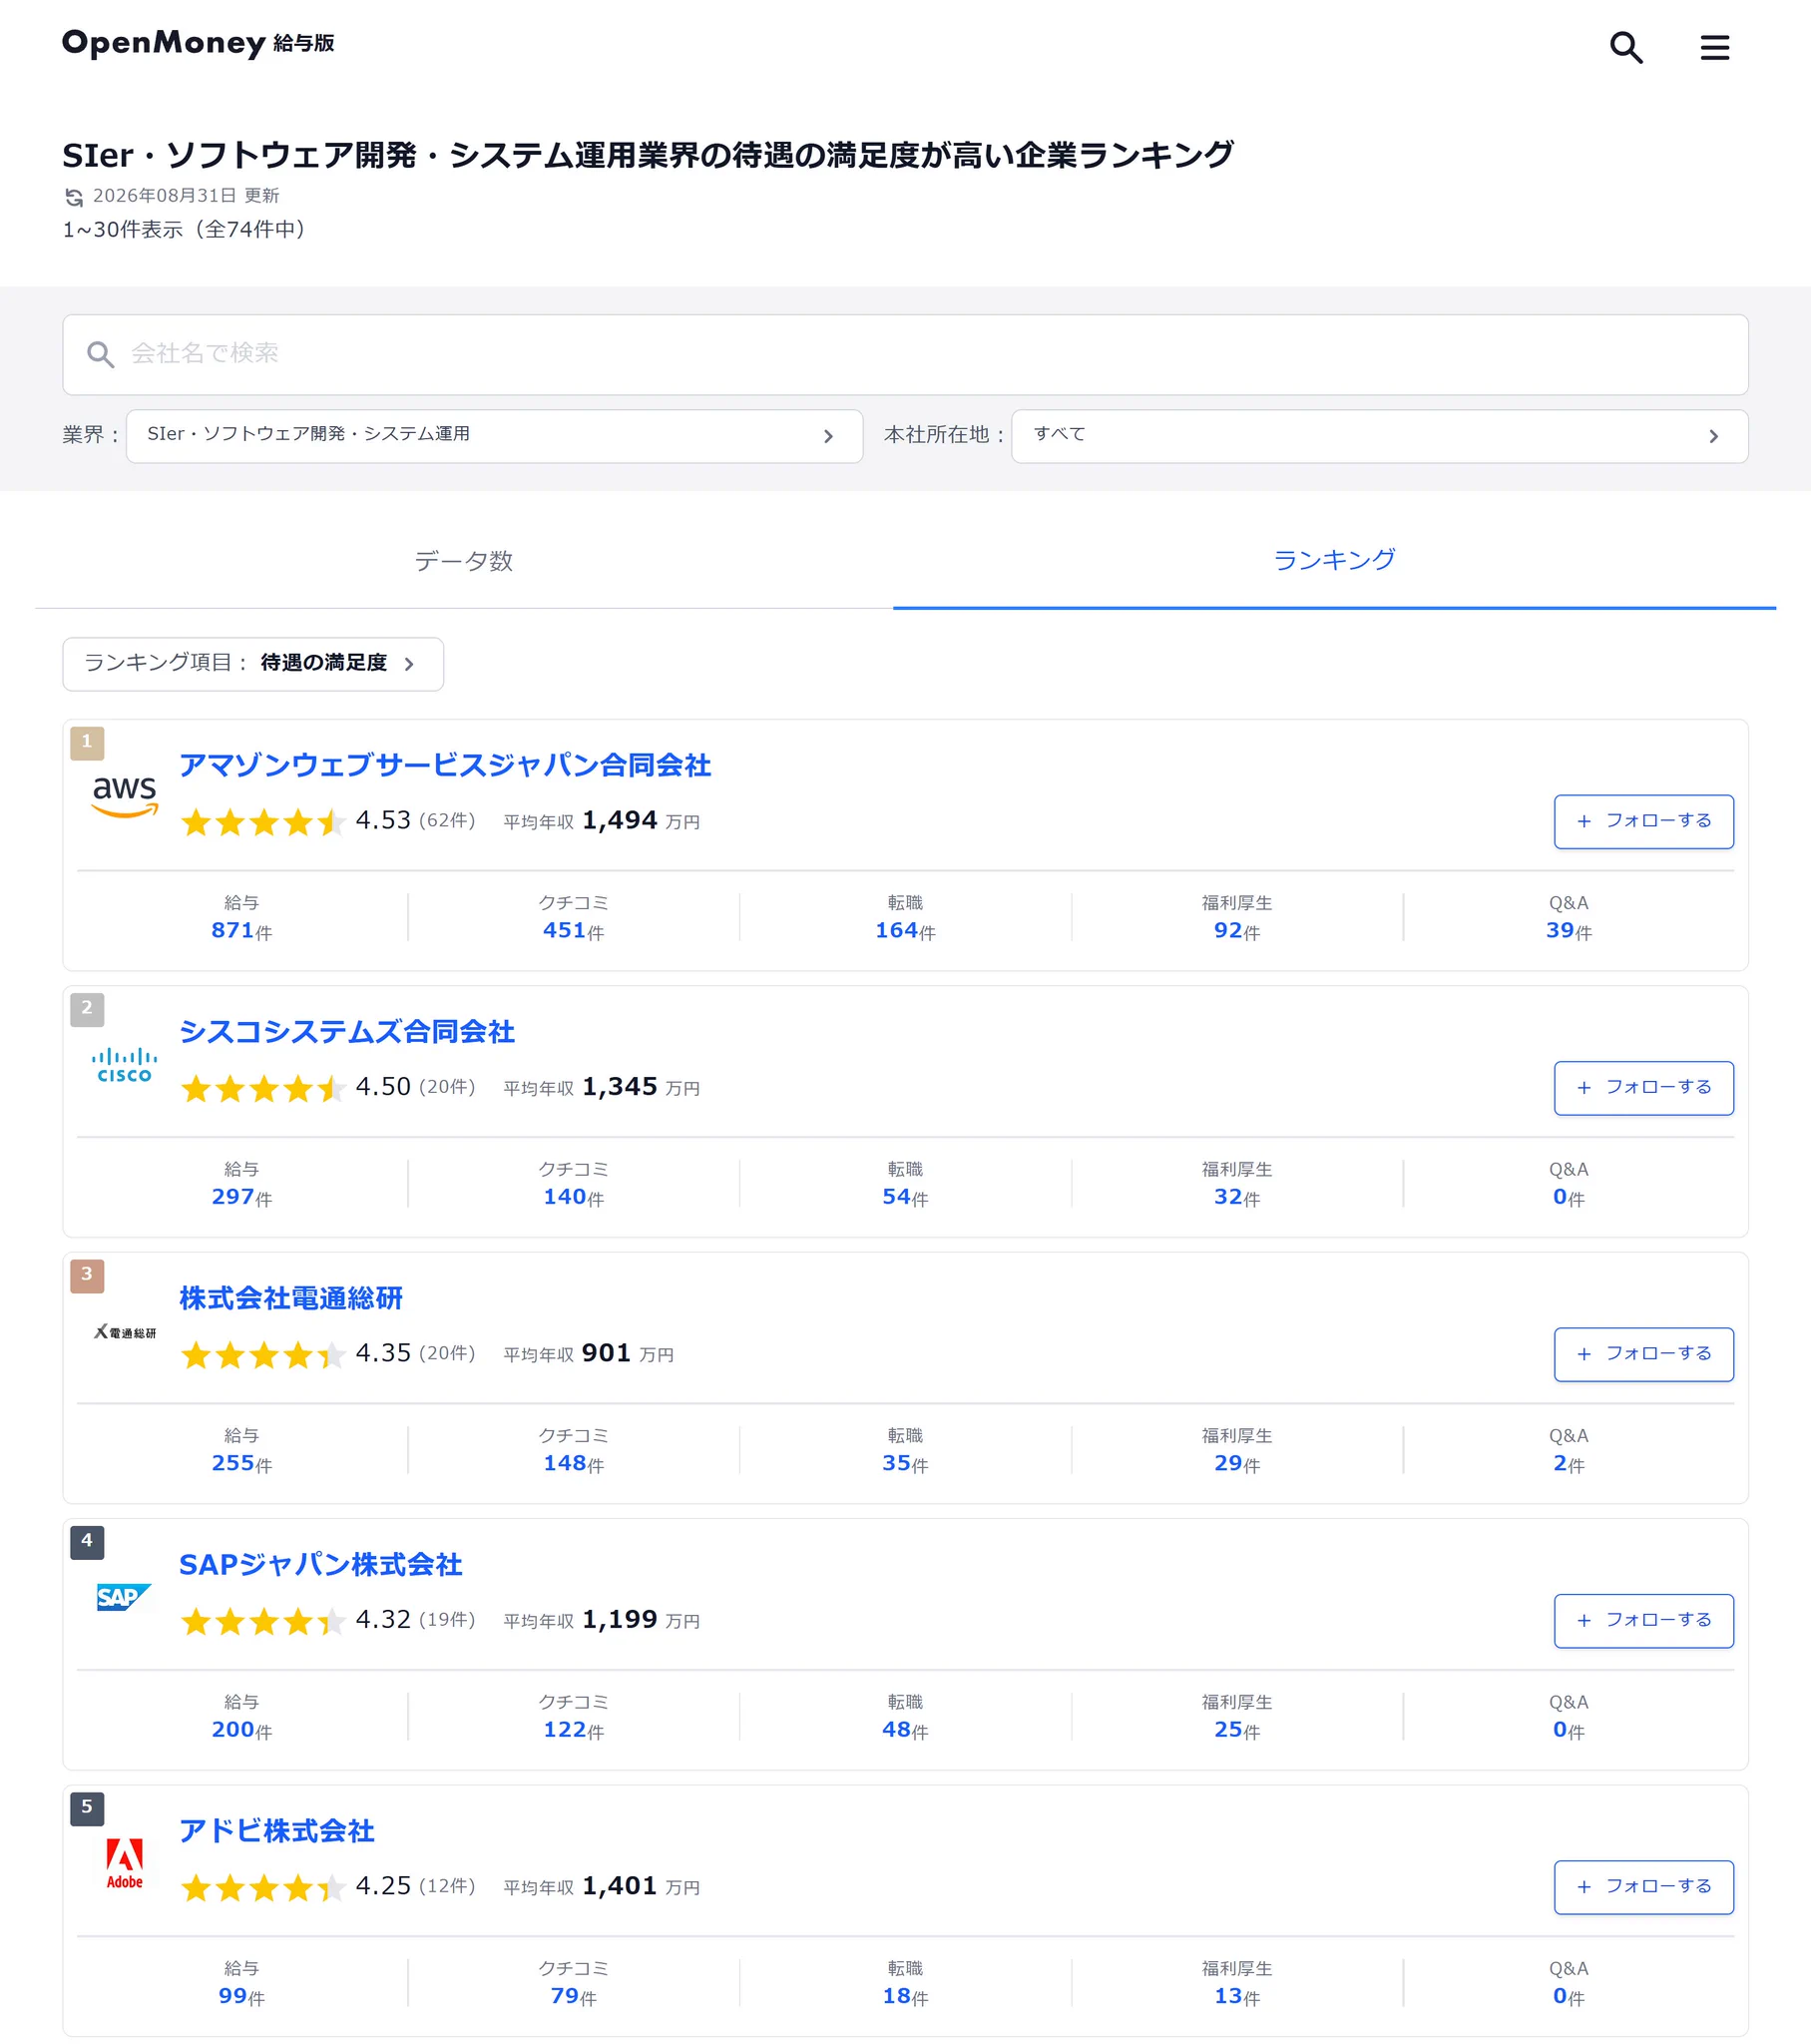The height and width of the screenshot is (2044, 1811).
Task: Open SAP 福利厚生 25件
Action: tap(1237, 1717)
